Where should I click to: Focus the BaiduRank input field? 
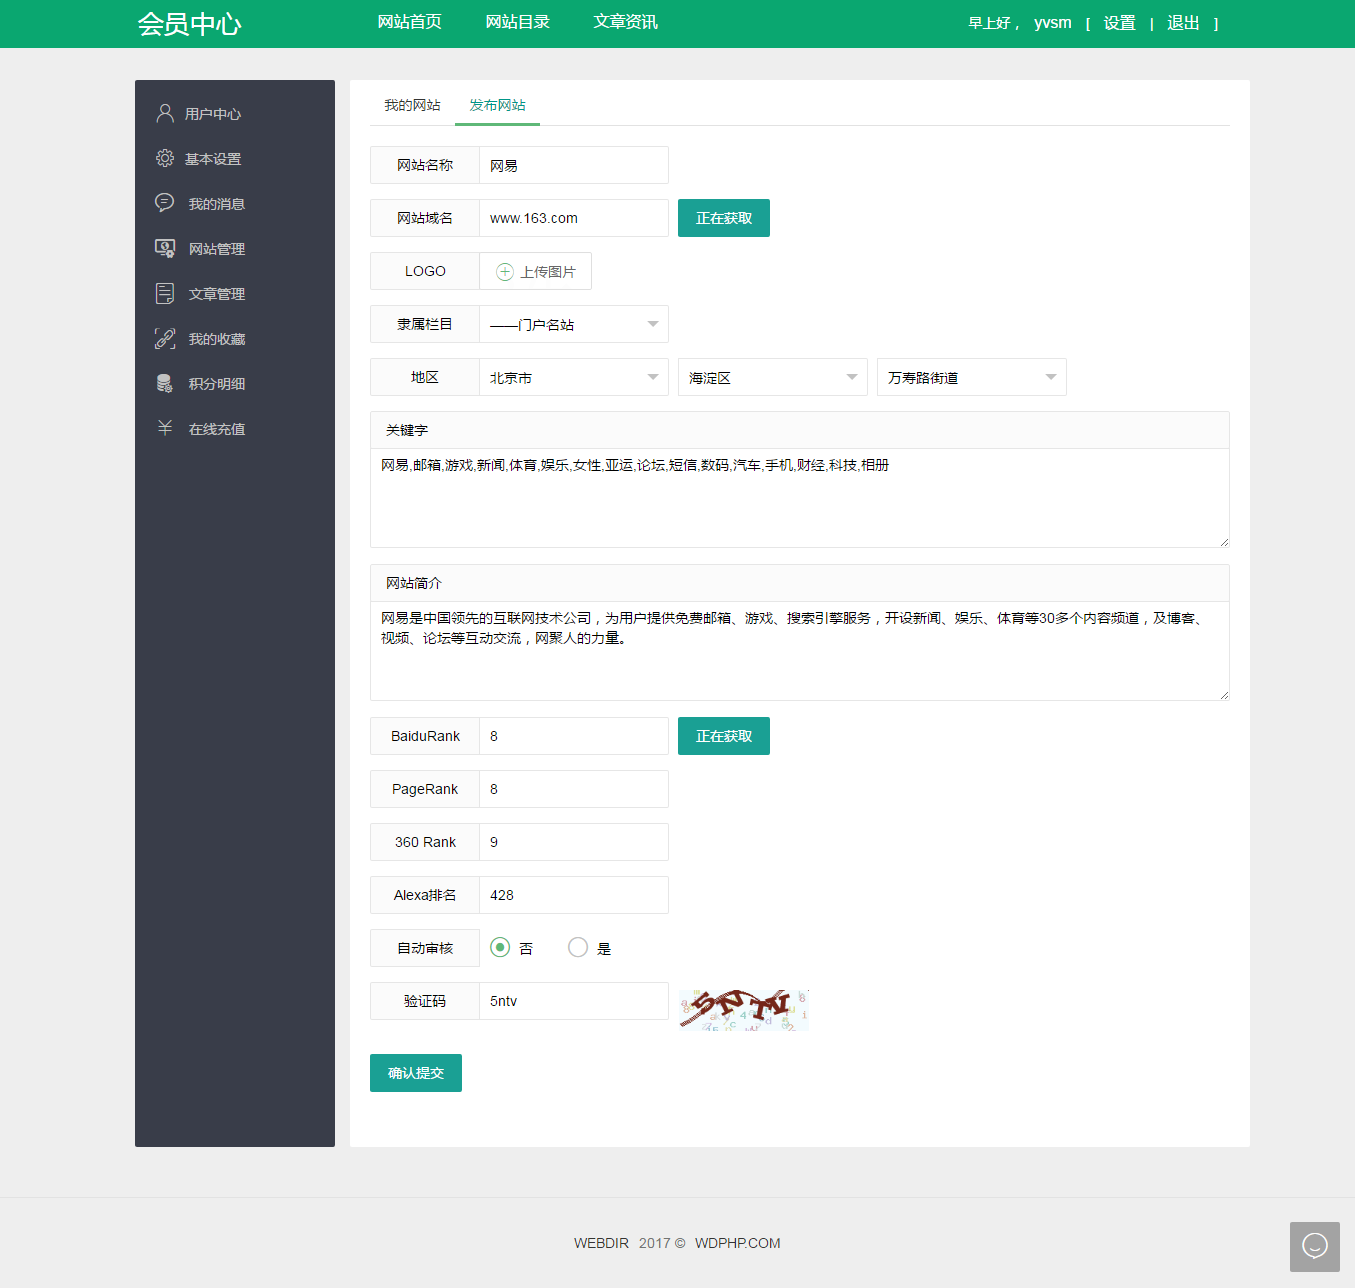click(x=574, y=736)
